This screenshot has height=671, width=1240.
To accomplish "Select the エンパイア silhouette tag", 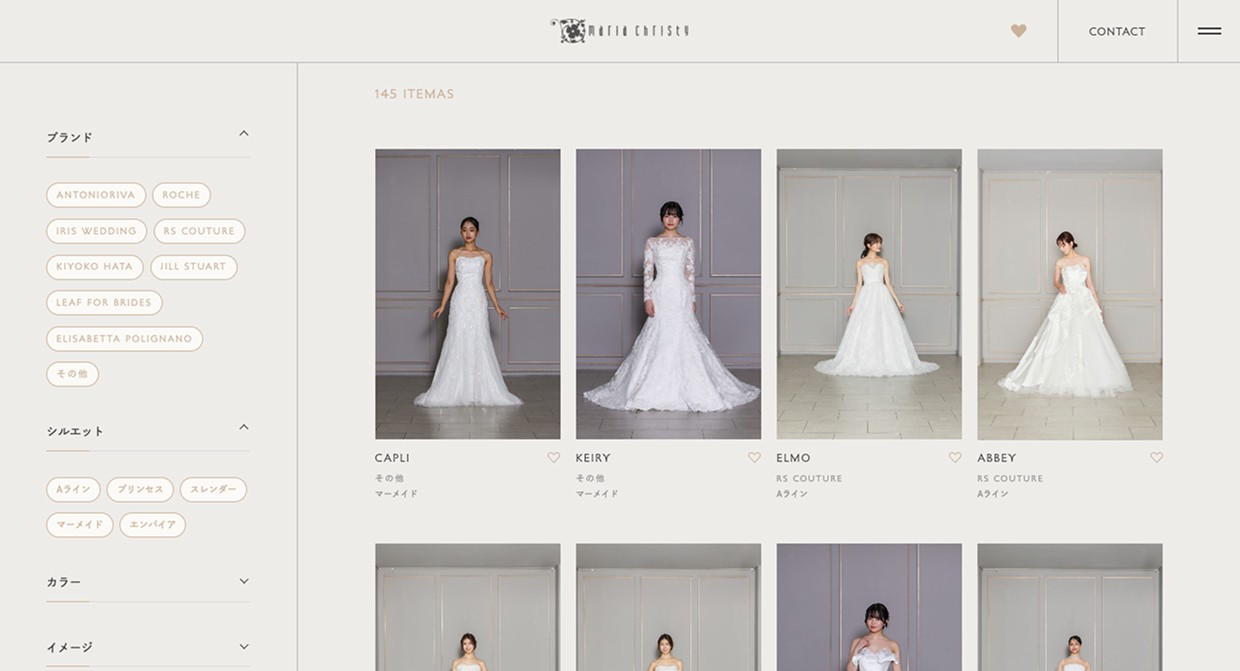I will tap(152, 525).
